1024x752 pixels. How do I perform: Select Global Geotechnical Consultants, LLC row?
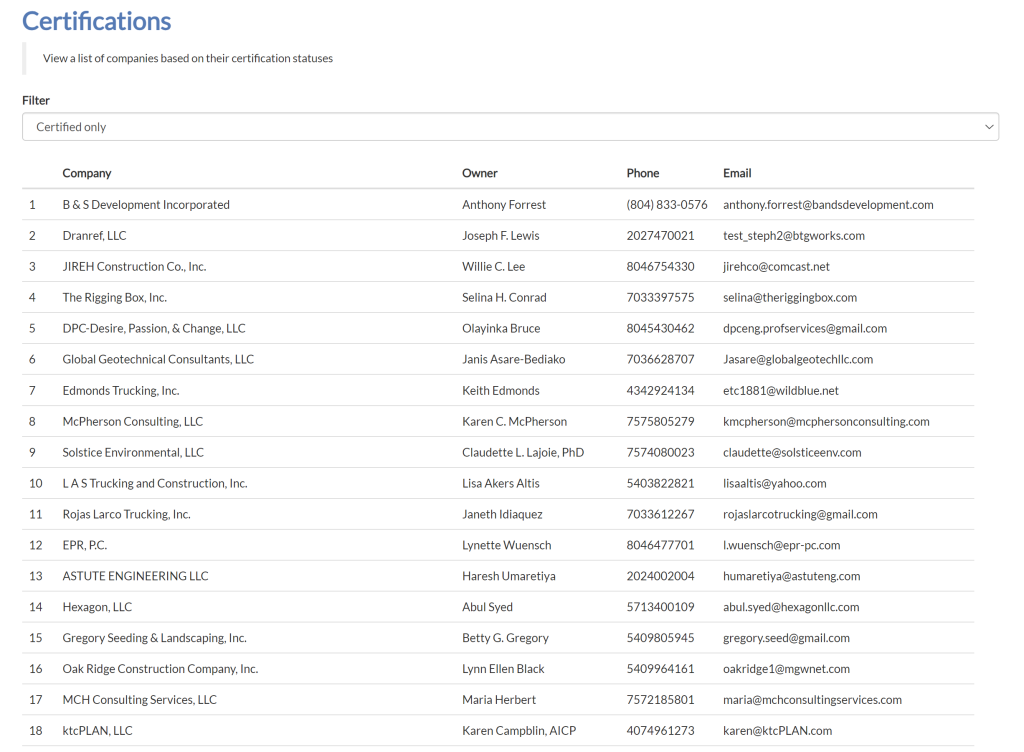[x=158, y=360]
